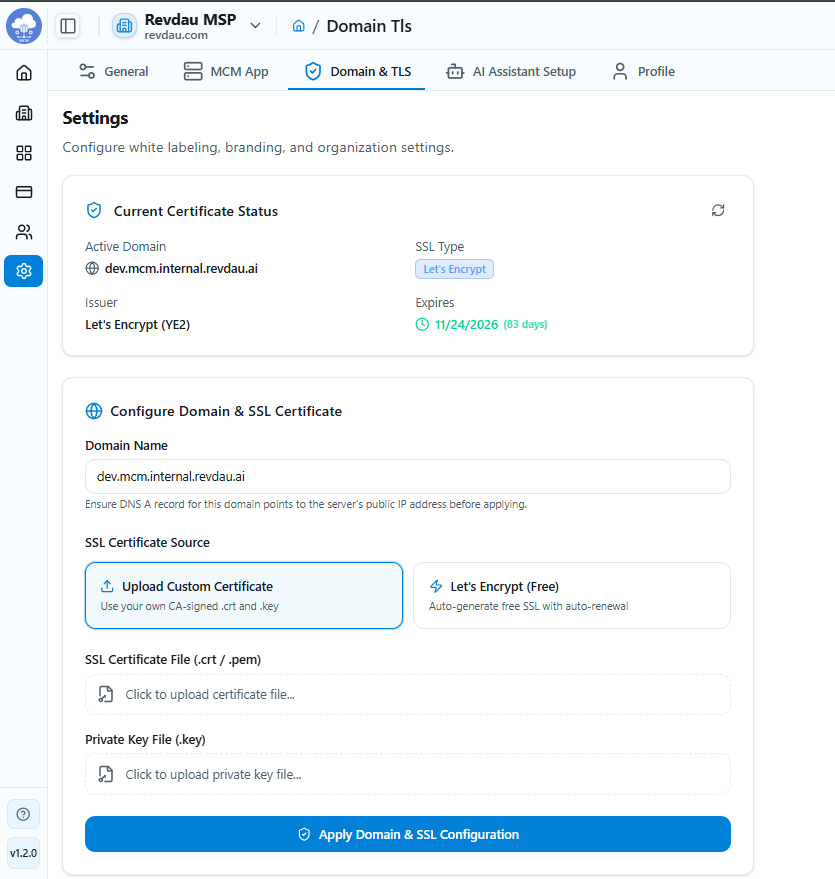Click the MCM cloud logo
The width and height of the screenshot is (835, 879).
click(x=24, y=26)
